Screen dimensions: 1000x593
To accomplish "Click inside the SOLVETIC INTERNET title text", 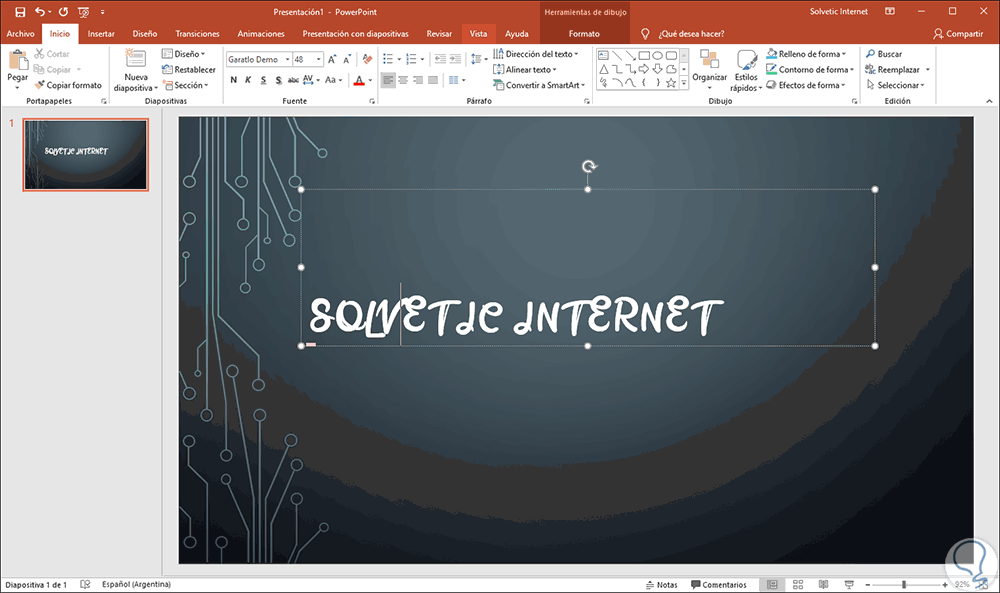I will tap(515, 316).
